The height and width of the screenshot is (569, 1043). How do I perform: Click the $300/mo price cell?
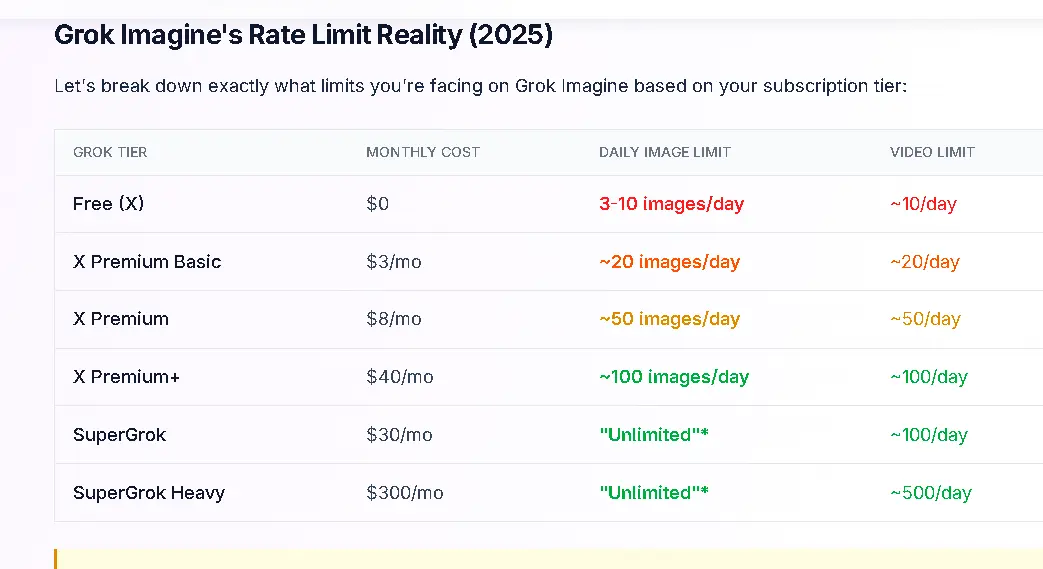click(x=404, y=492)
